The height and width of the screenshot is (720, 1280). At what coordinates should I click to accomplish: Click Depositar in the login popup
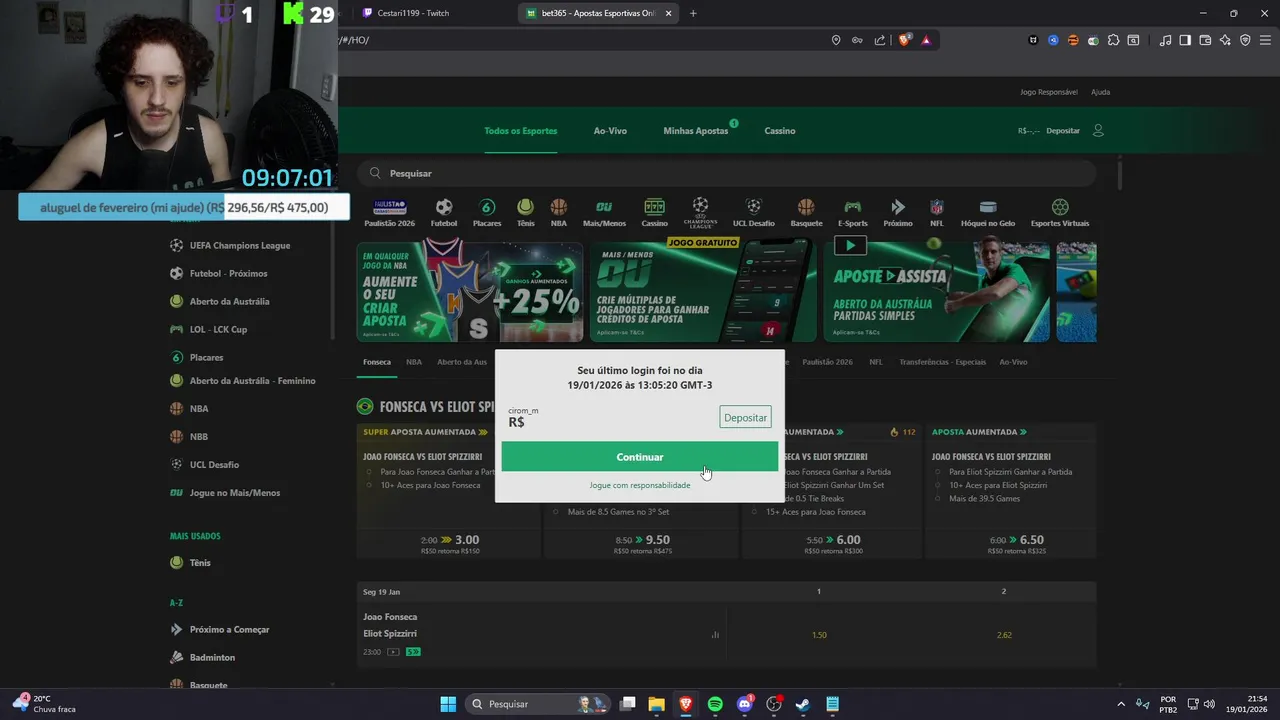coord(745,418)
